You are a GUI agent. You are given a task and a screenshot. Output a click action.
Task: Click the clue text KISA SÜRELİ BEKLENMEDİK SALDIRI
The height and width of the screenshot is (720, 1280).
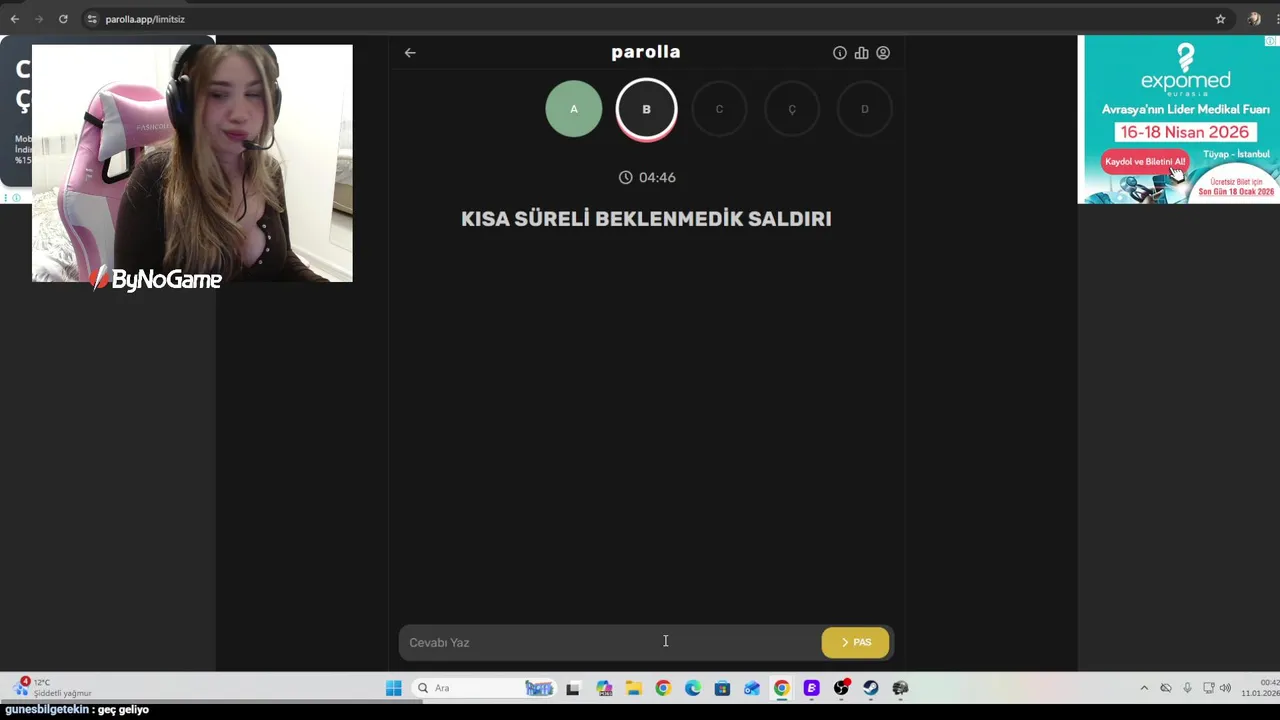point(646,219)
